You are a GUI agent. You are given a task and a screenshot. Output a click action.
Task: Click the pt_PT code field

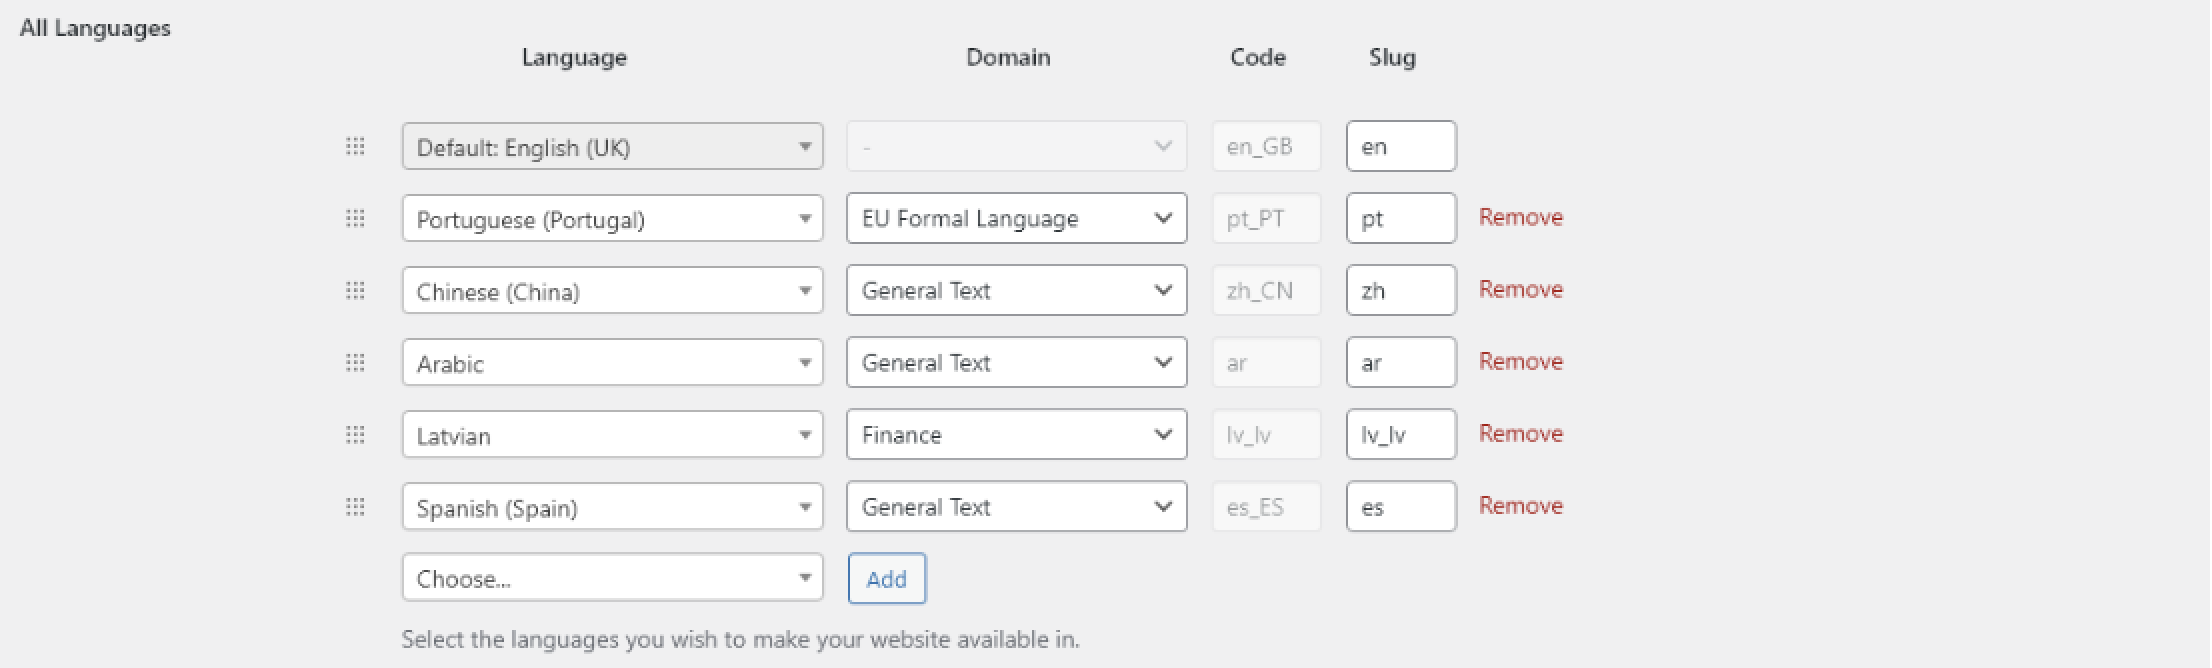coord(1267,218)
